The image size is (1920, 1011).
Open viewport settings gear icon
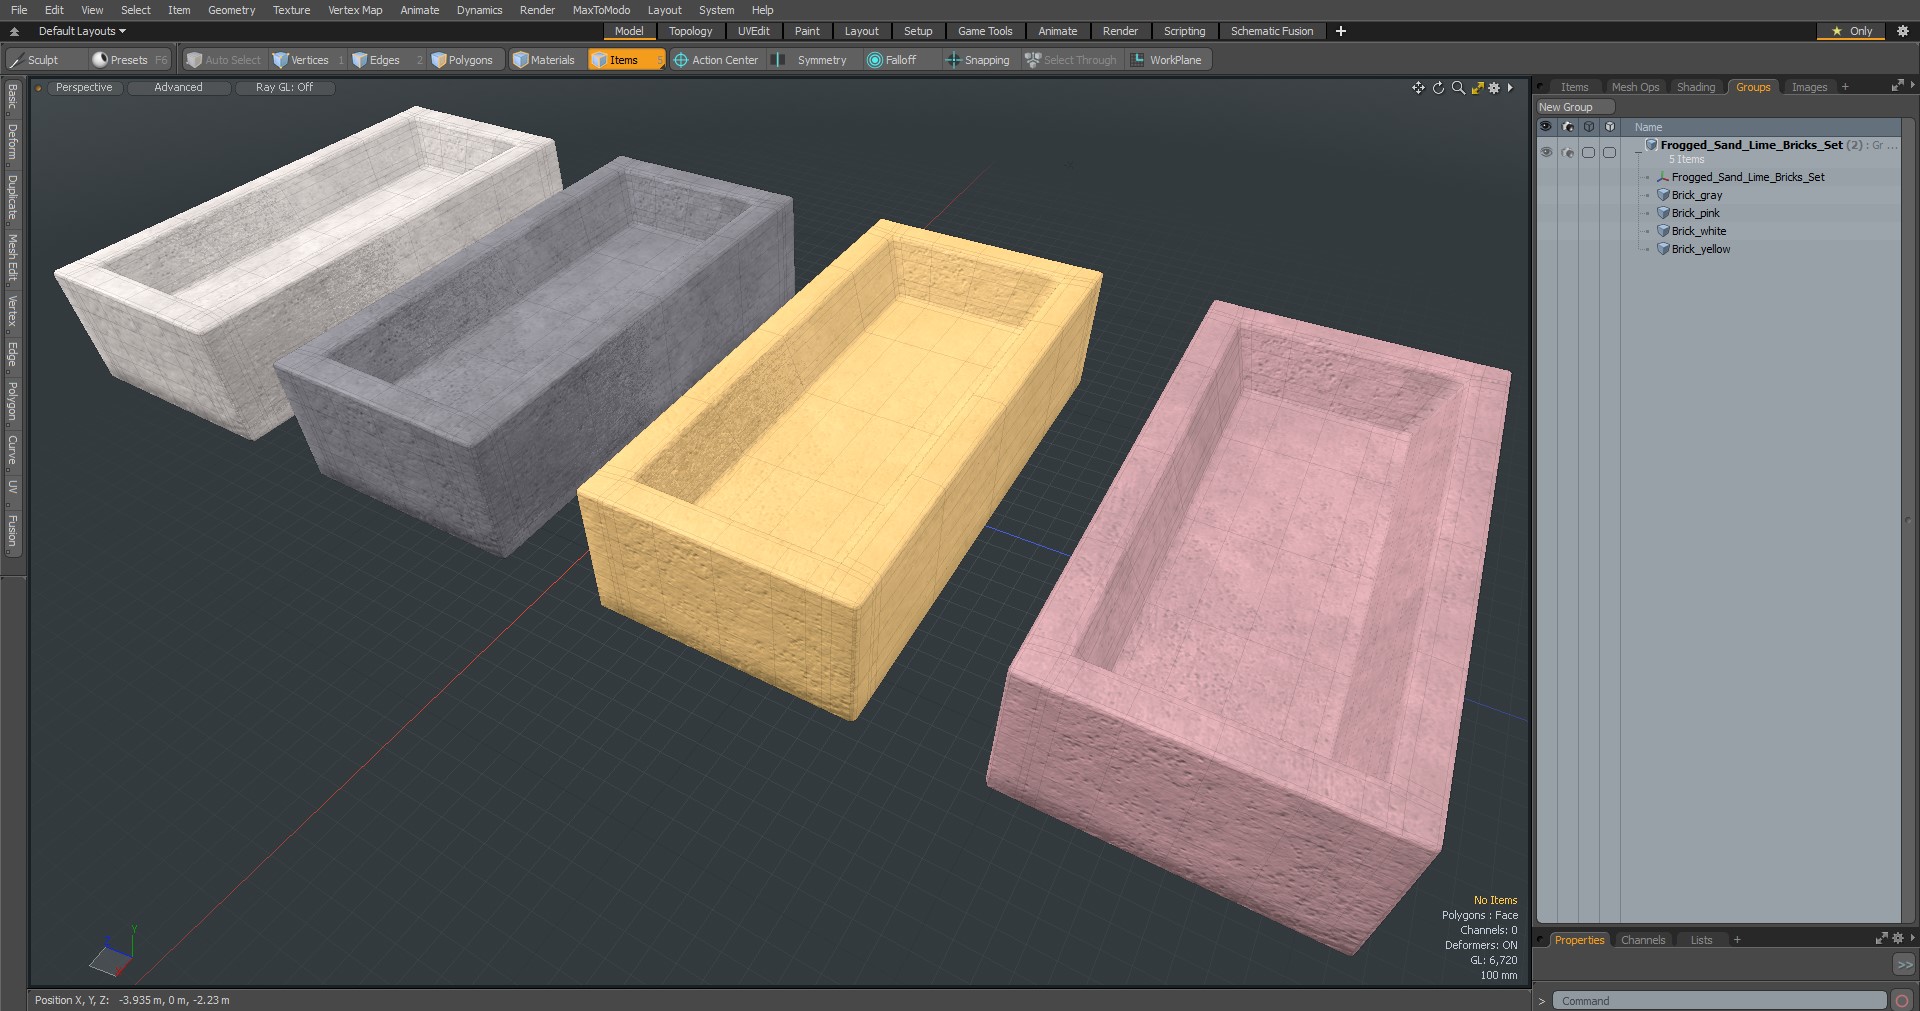(1494, 88)
